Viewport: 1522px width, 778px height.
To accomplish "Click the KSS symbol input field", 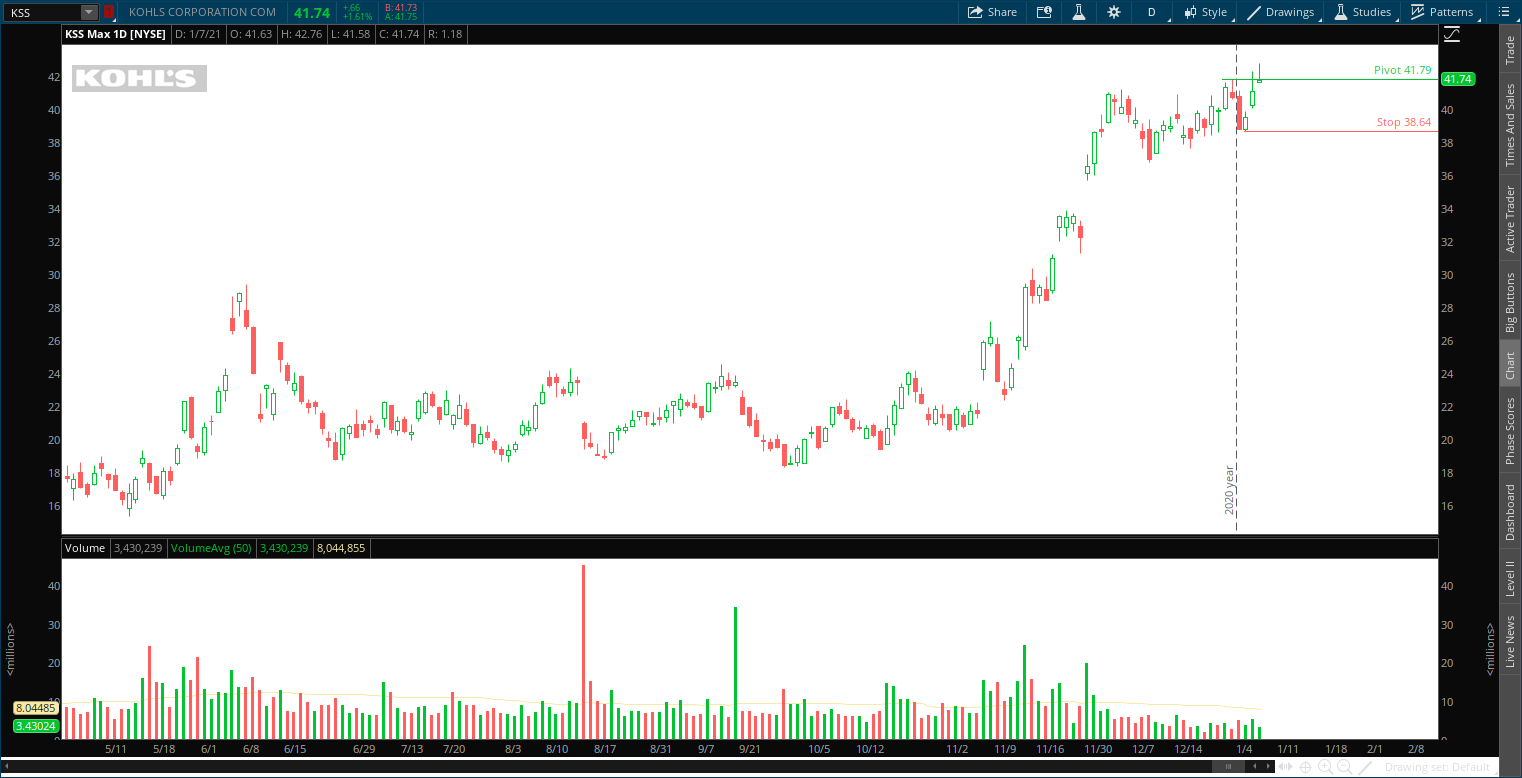I will point(42,12).
